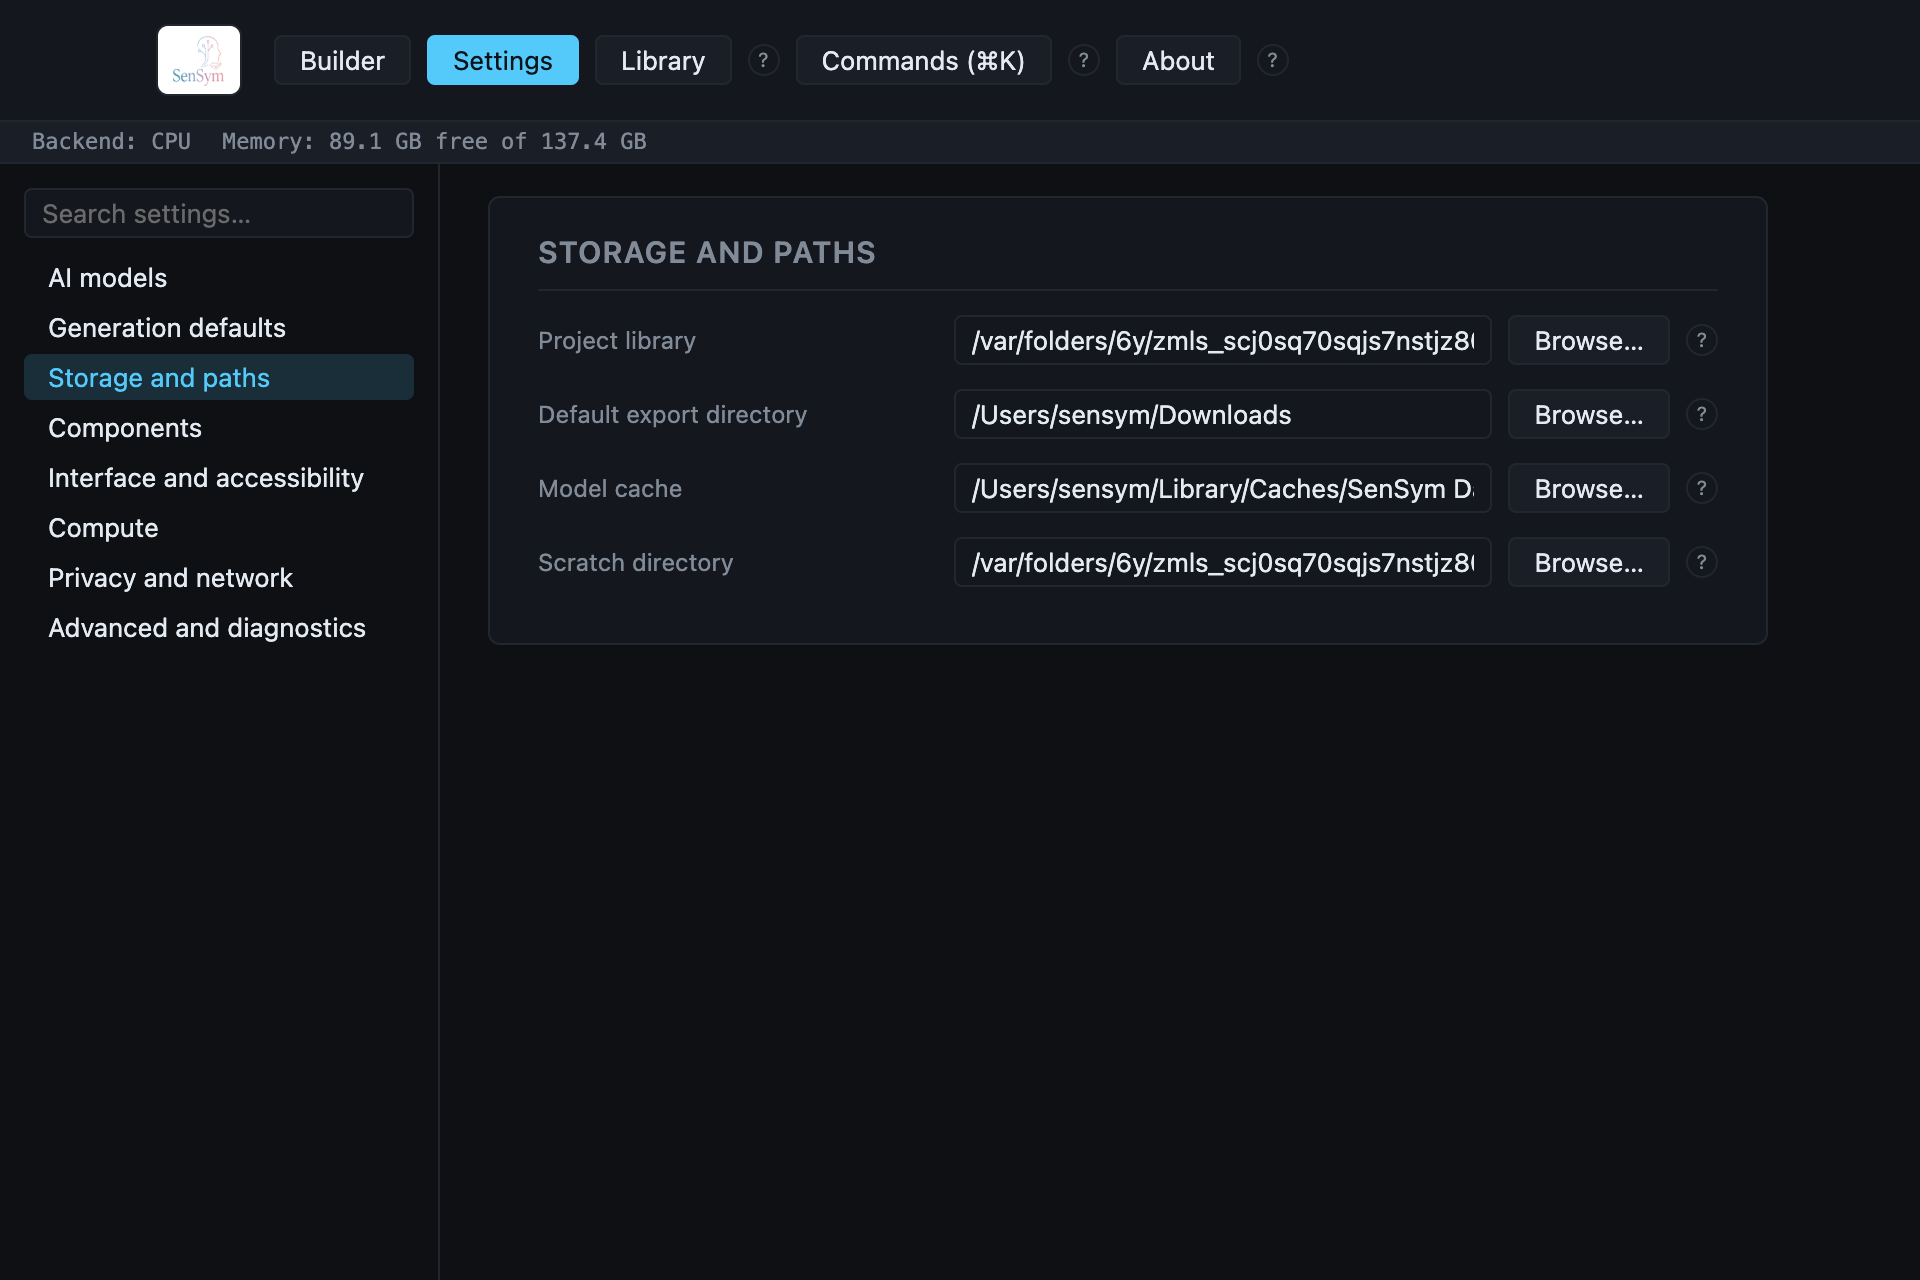Browse for Project library folder
1920x1280 pixels.
pos(1589,340)
